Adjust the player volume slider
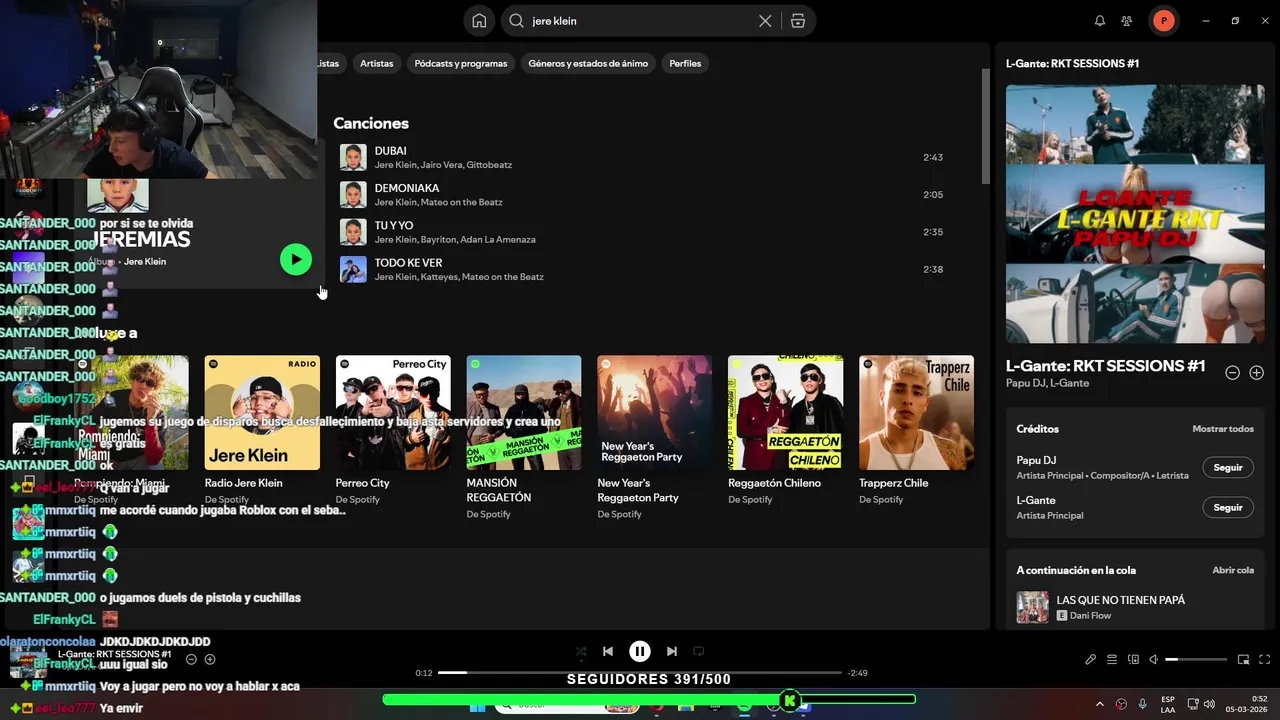This screenshot has height=720, width=1280. [x=1196, y=660]
